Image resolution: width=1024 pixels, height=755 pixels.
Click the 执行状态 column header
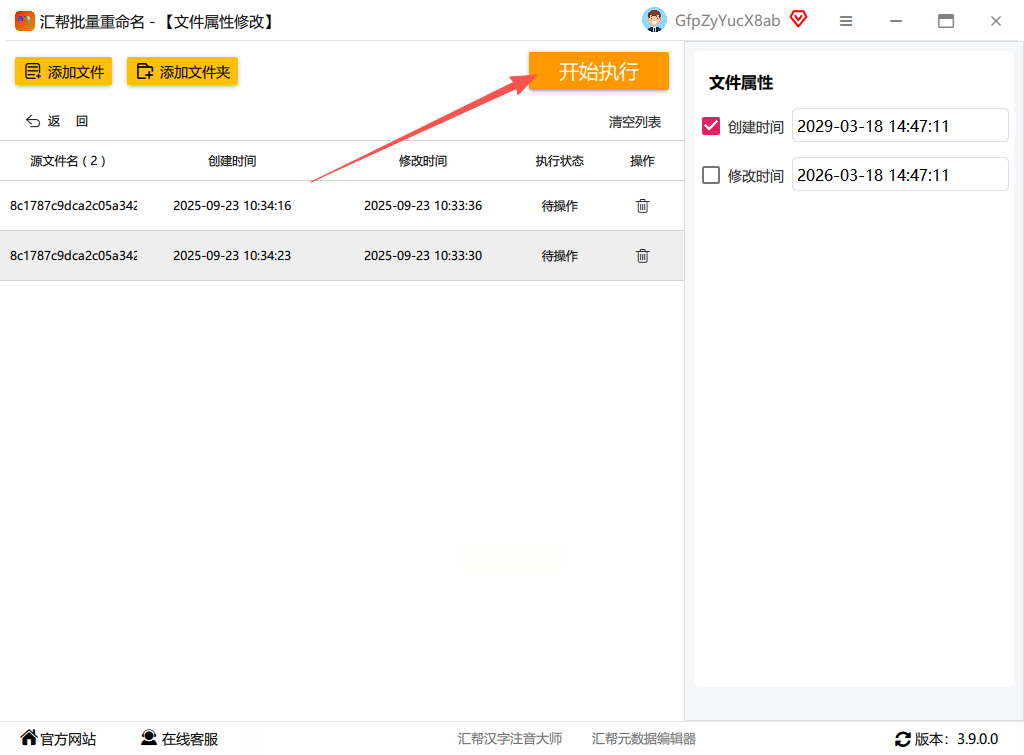tap(560, 161)
